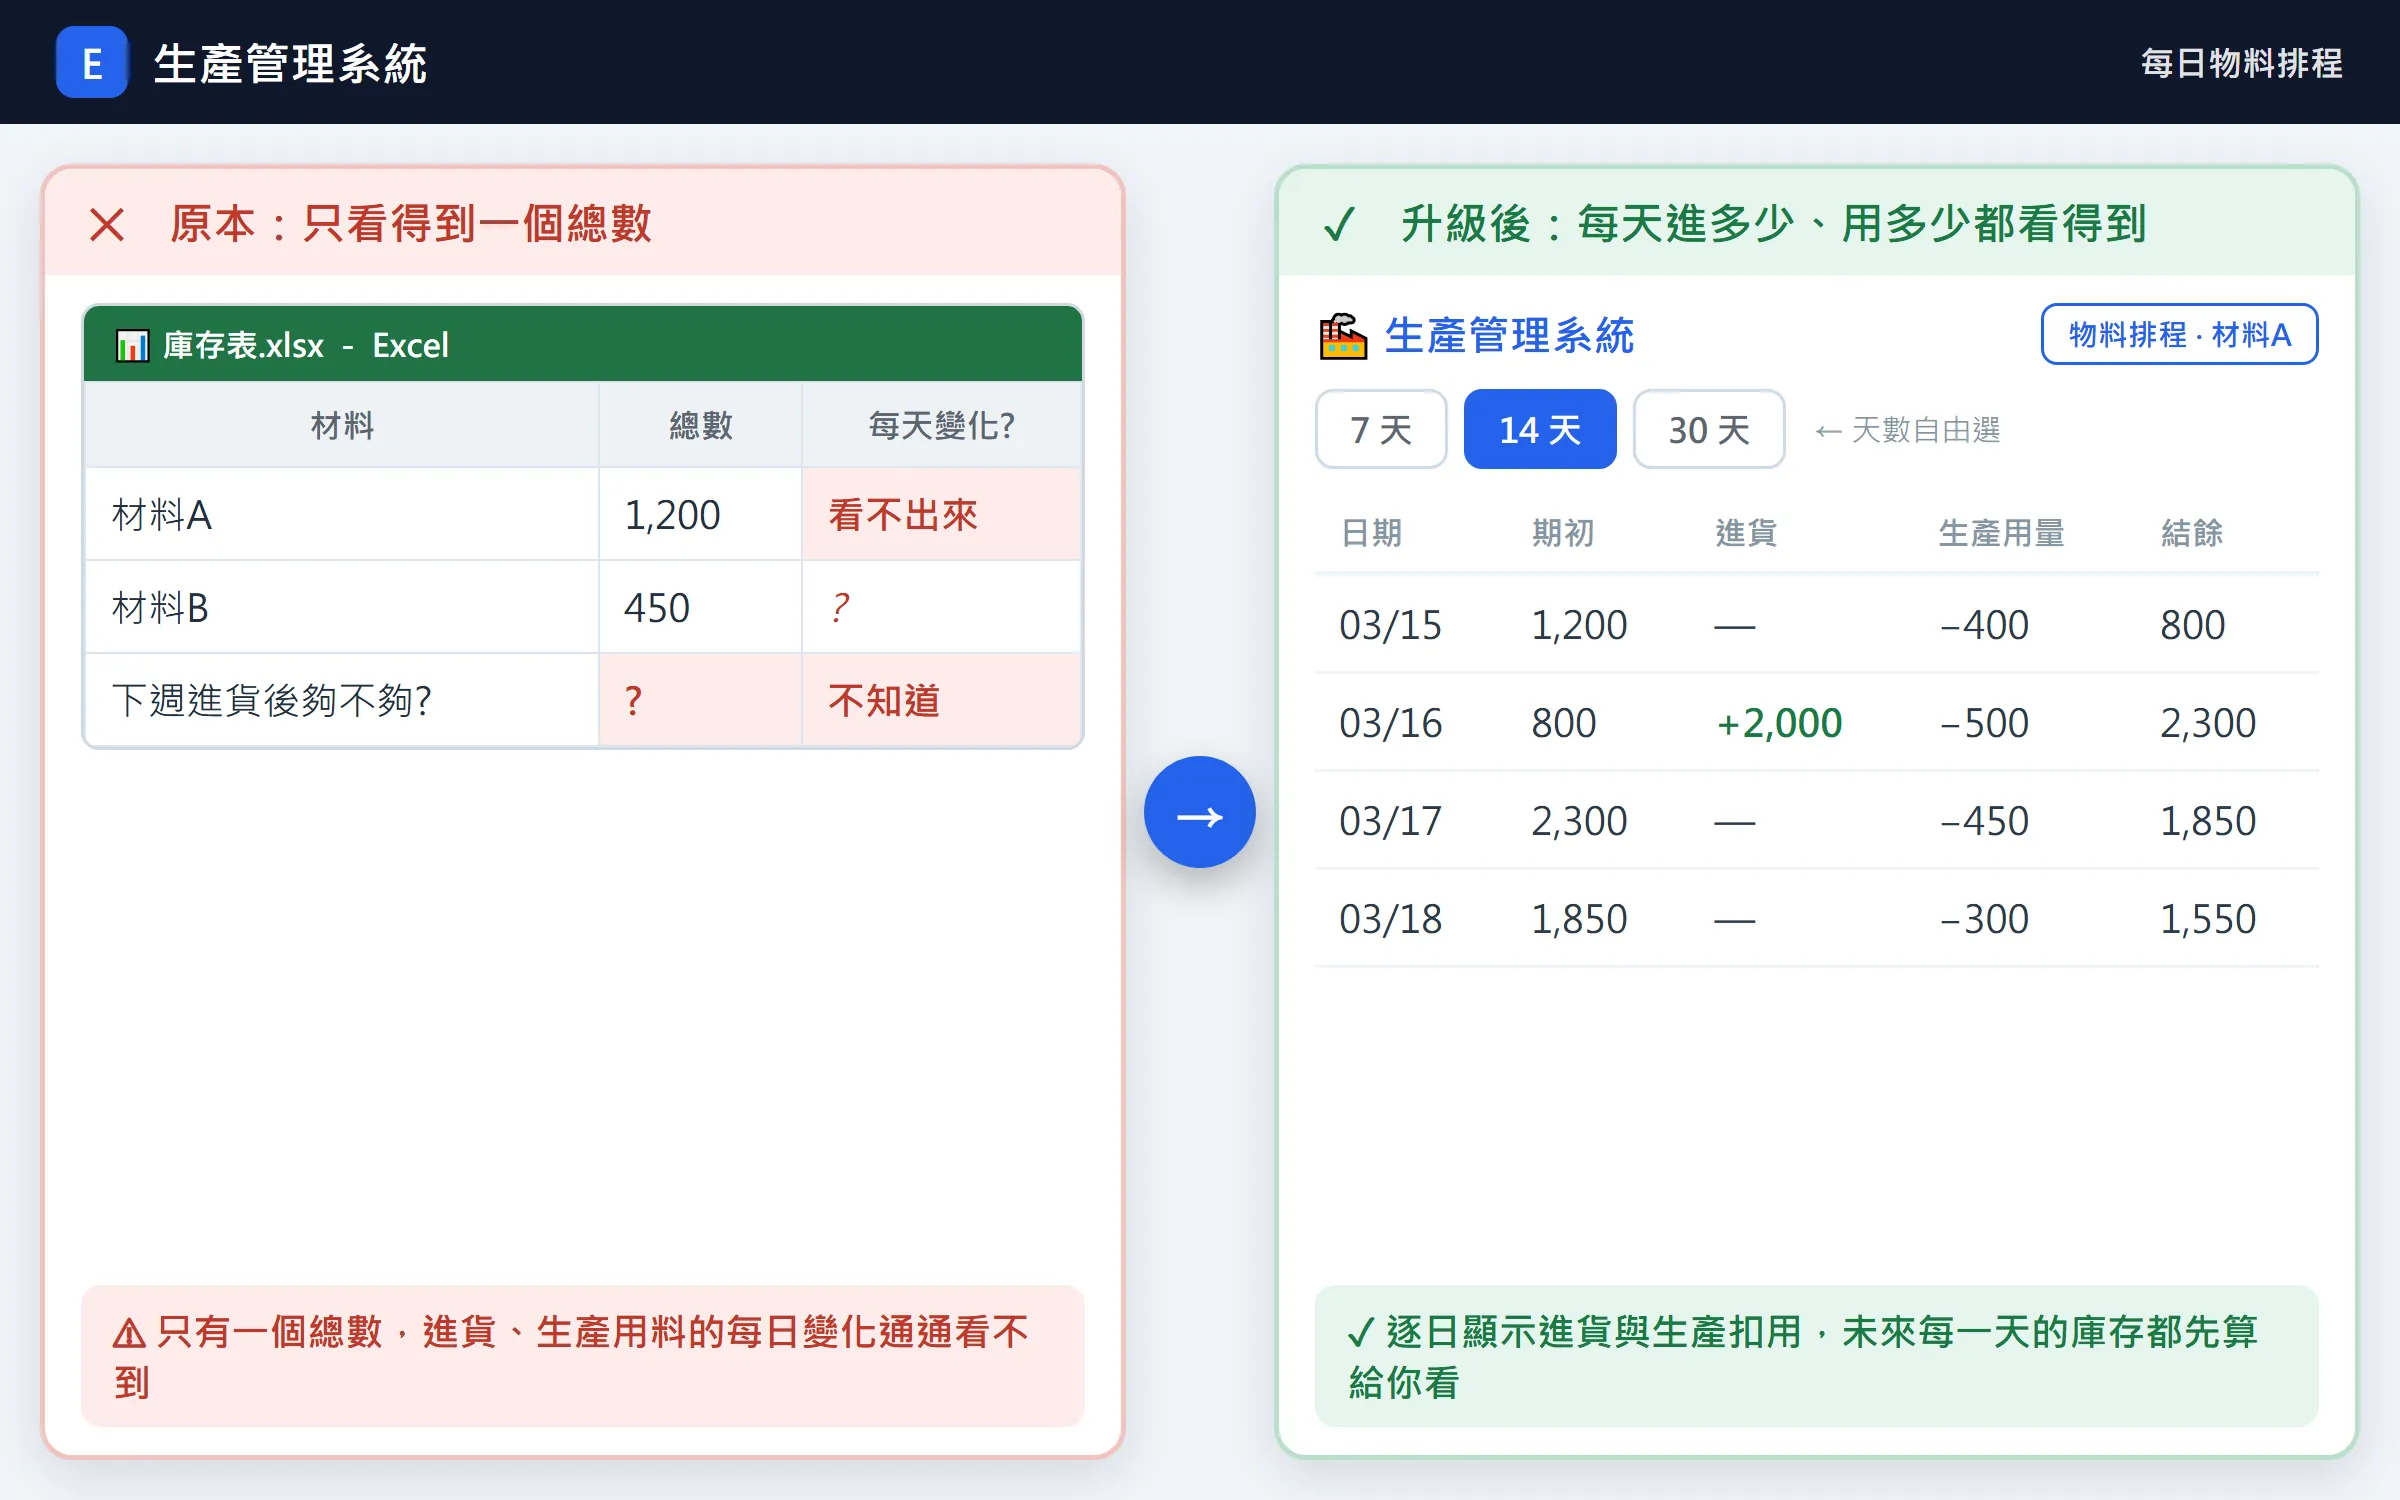The image size is (2400, 1500).
Task: Select the 材料B cell
Action: 342,608
